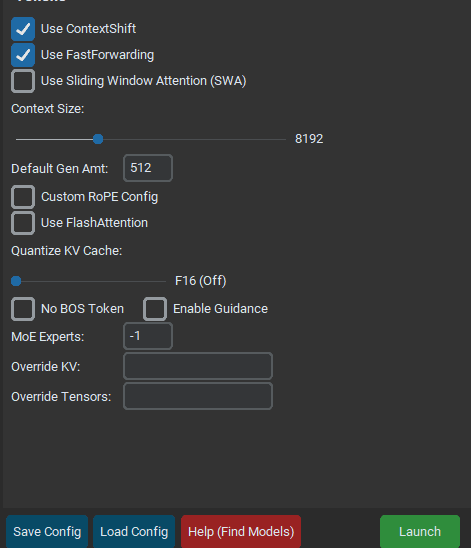Tick the Custom RoPE Config checkbox
Image resolution: width=471 pixels, height=548 pixels.
(x=23, y=197)
